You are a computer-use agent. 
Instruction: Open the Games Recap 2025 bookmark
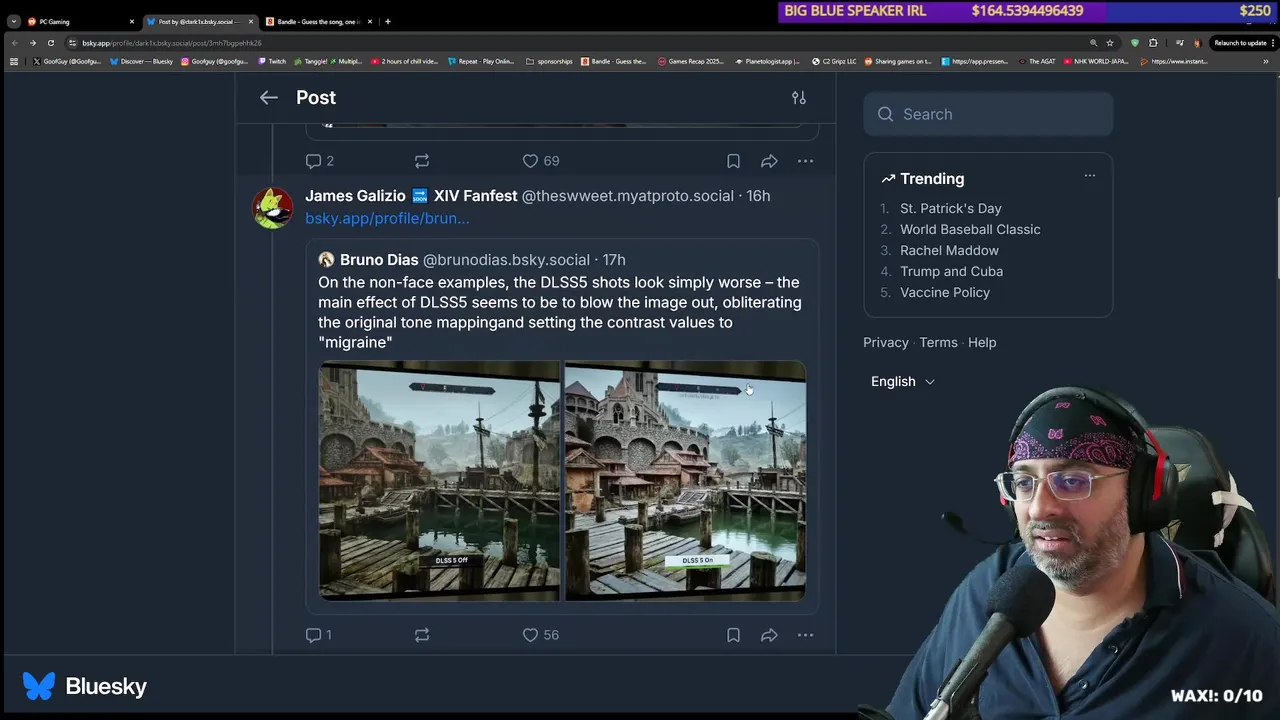(x=691, y=61)
